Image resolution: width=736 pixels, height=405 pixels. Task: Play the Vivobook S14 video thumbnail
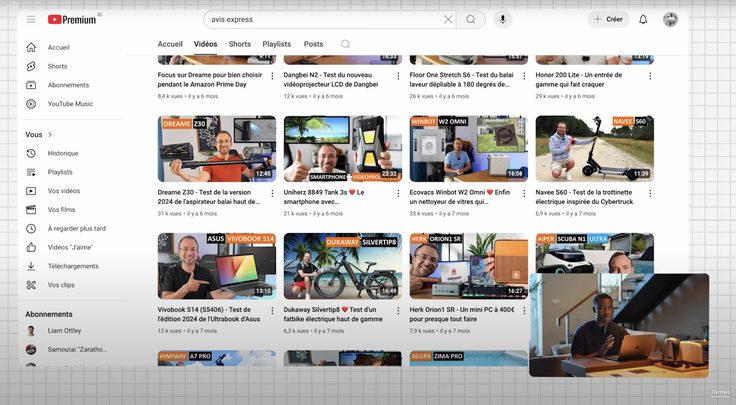[x=217, y=266]
